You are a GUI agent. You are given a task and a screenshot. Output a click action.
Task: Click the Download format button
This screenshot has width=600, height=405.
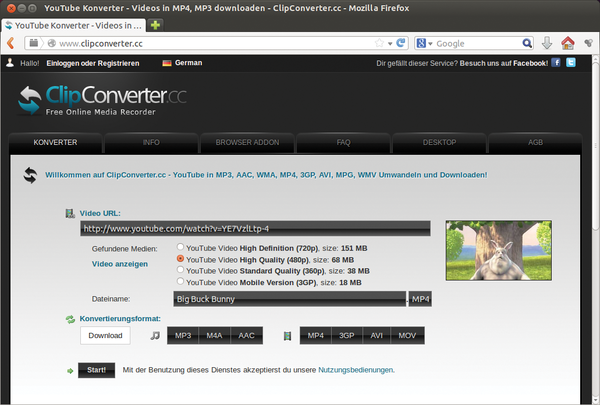(105, 336)
